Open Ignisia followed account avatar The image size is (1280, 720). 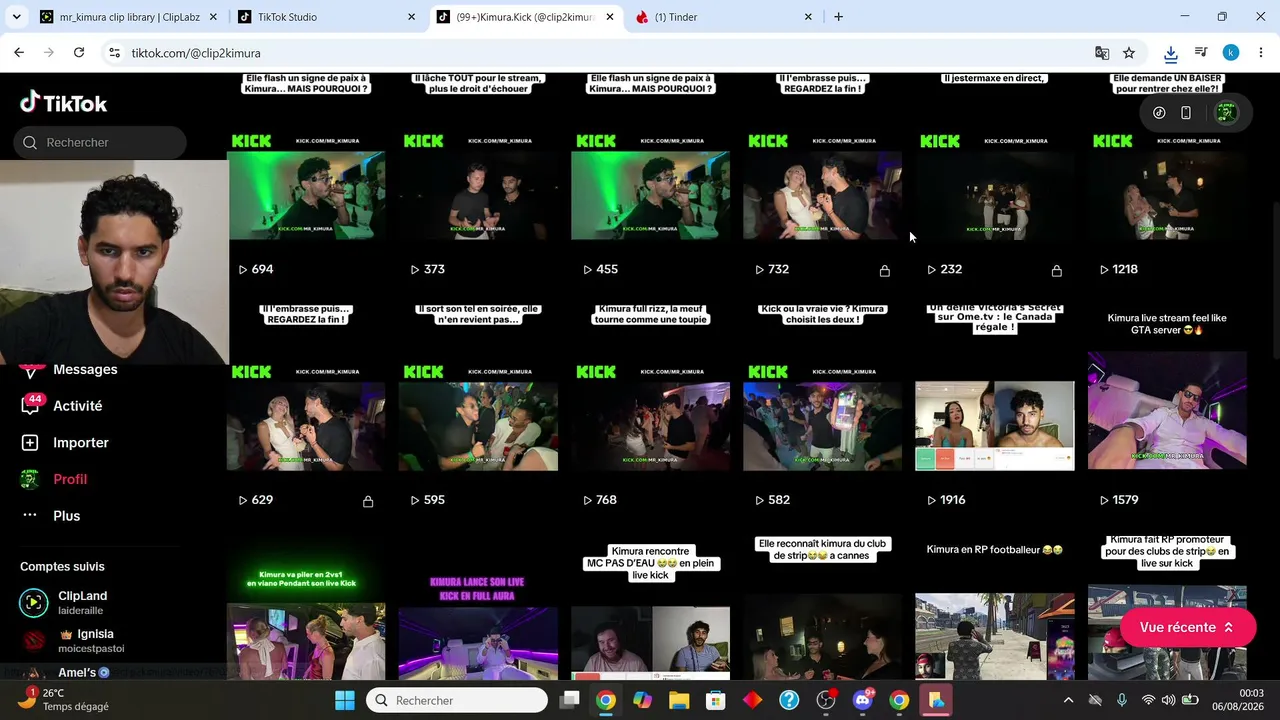[x=33, y=640]
